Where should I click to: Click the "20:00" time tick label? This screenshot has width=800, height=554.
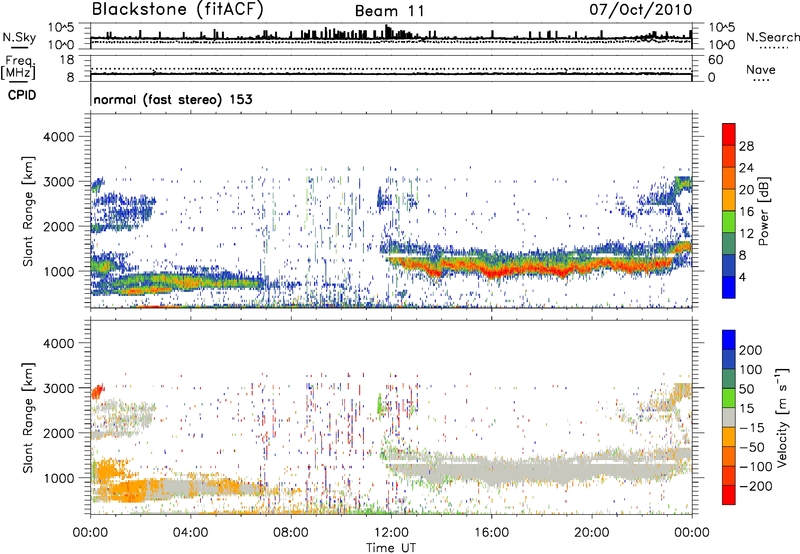click(591, 533)
